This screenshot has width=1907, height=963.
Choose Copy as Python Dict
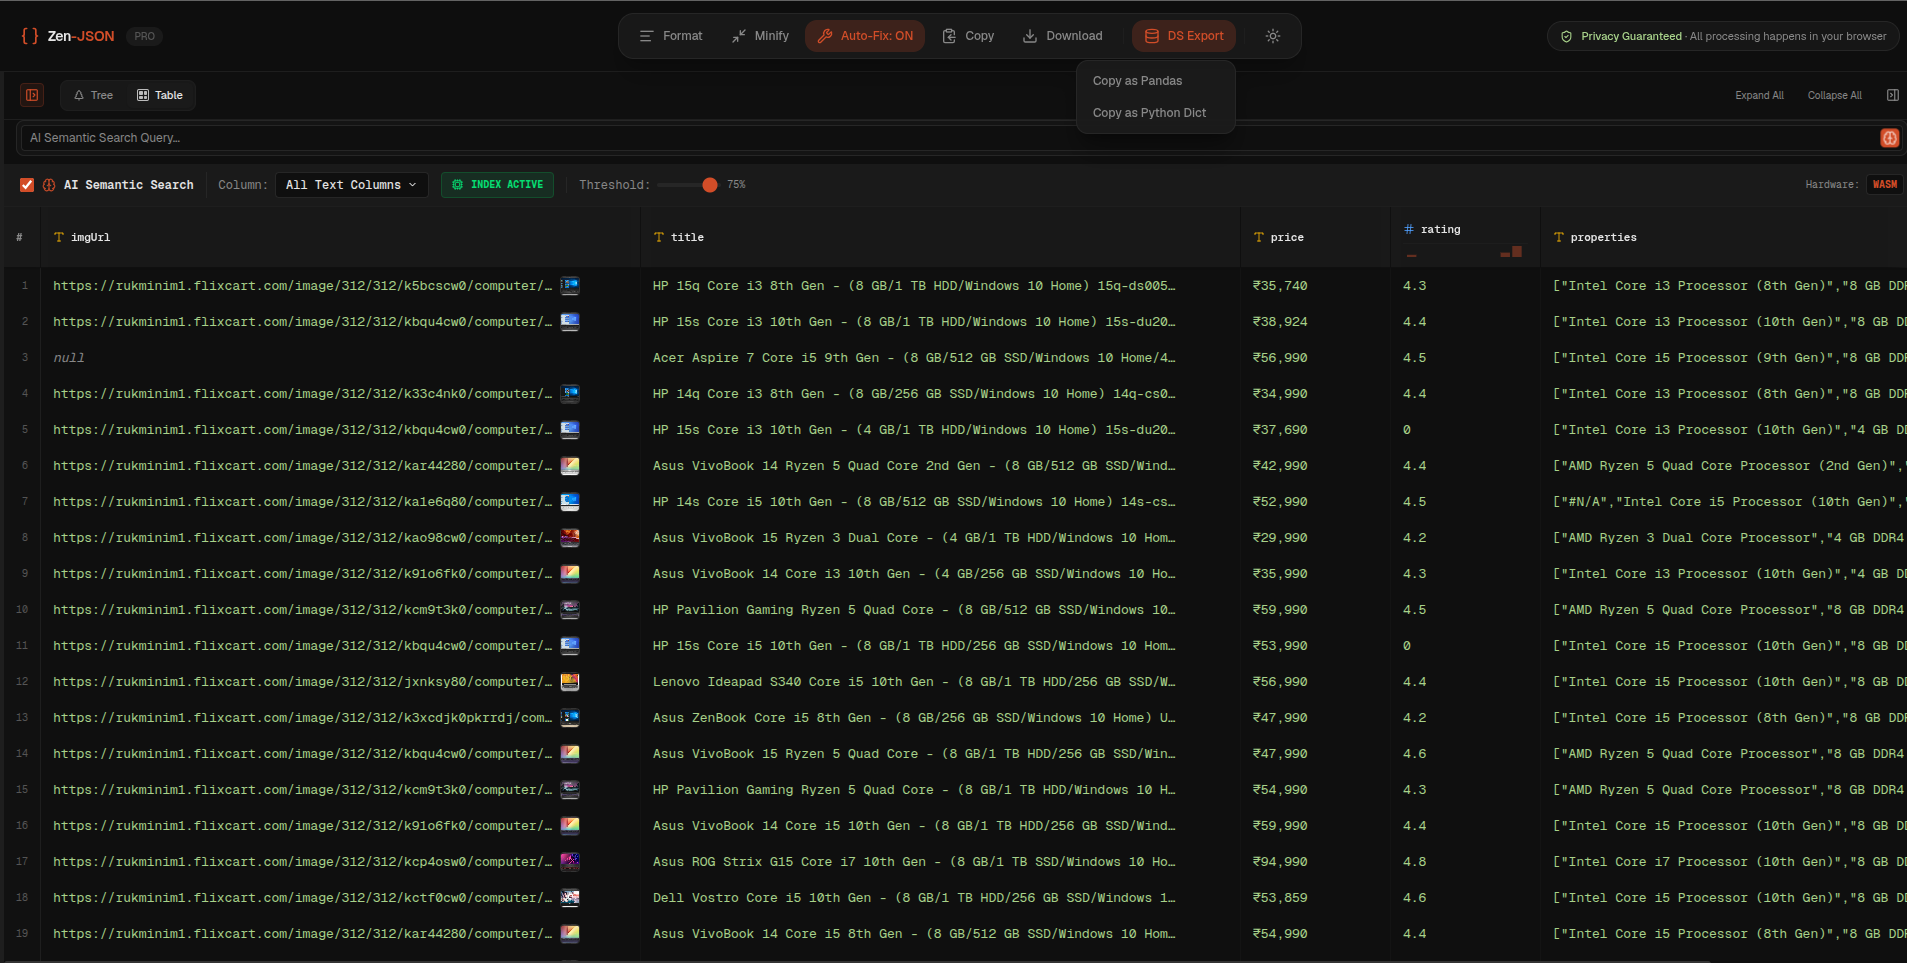point(1149,113)
